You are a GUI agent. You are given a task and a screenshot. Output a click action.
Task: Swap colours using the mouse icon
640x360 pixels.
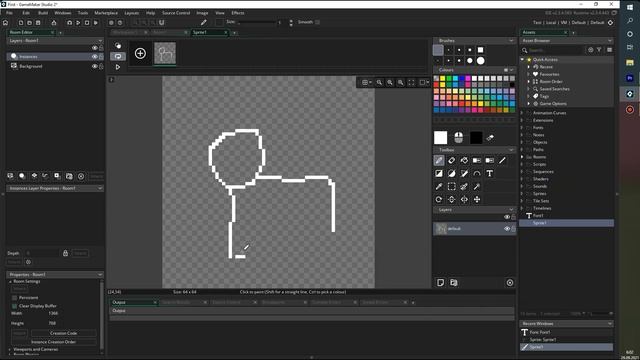point(458,138)
